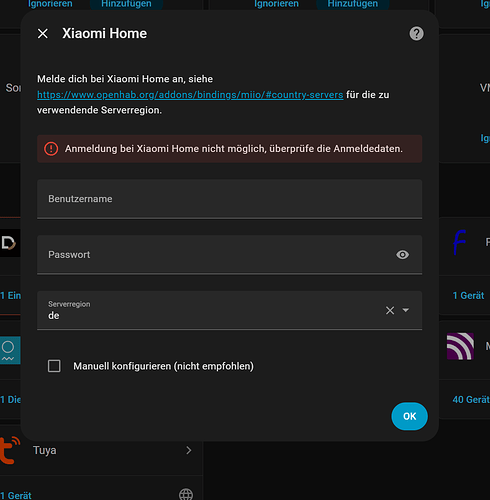This screenshot has width=490, height=500.
Task: Open the Tuya integration chevron
Action: pos(189,450)
